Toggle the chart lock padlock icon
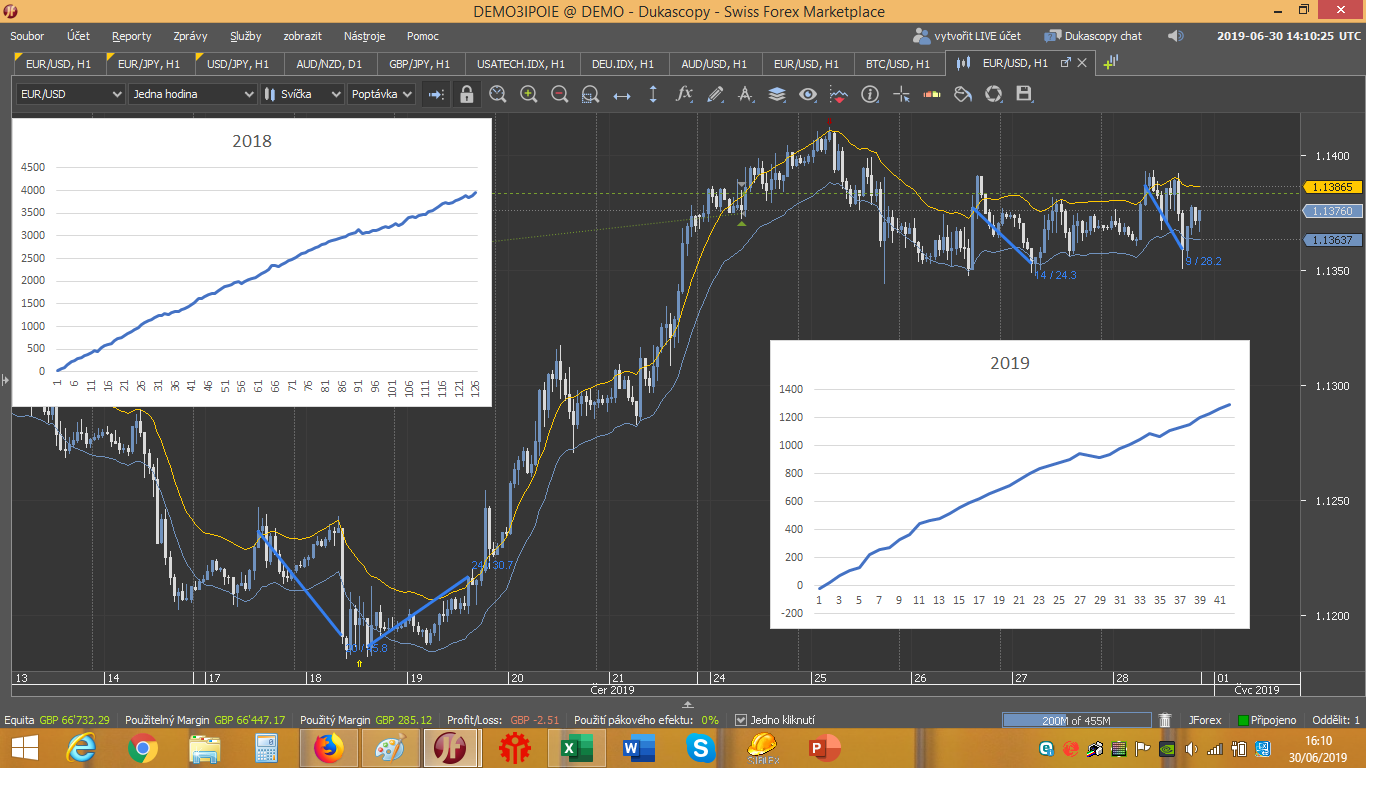 point(466,94)
